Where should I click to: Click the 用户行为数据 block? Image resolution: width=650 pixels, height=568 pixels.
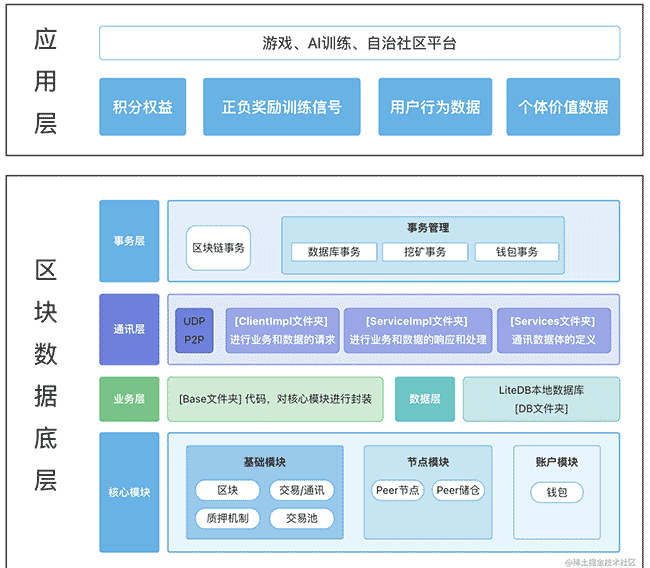[x=435, y=107]
